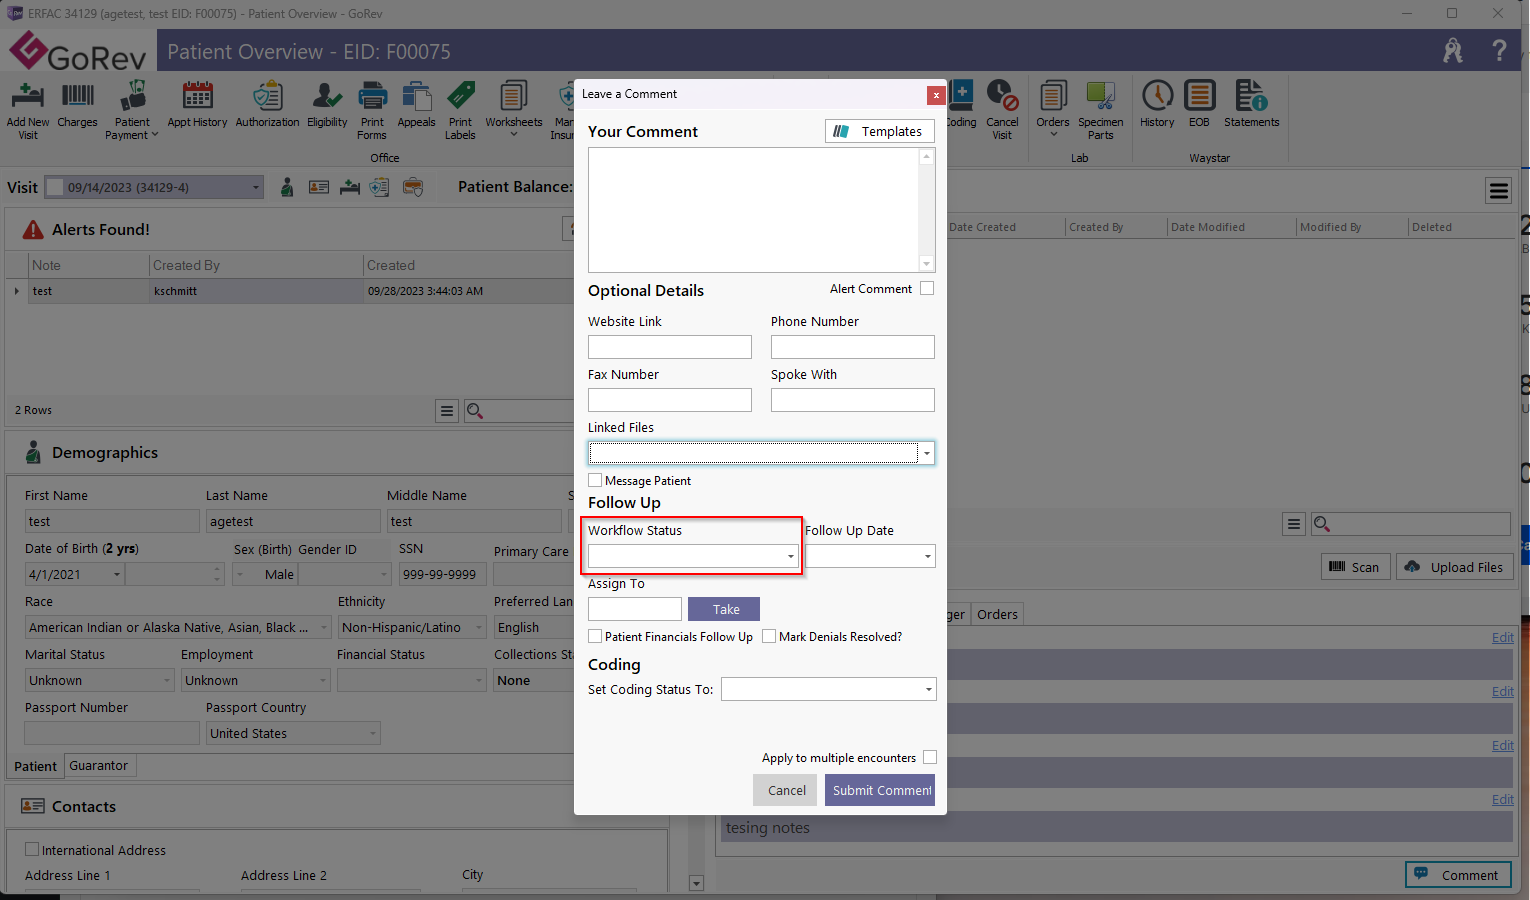The width and height of the screenshot is (1530, 900).
Task: Open the Employment dropdown
Action: [x=323, y=681]
